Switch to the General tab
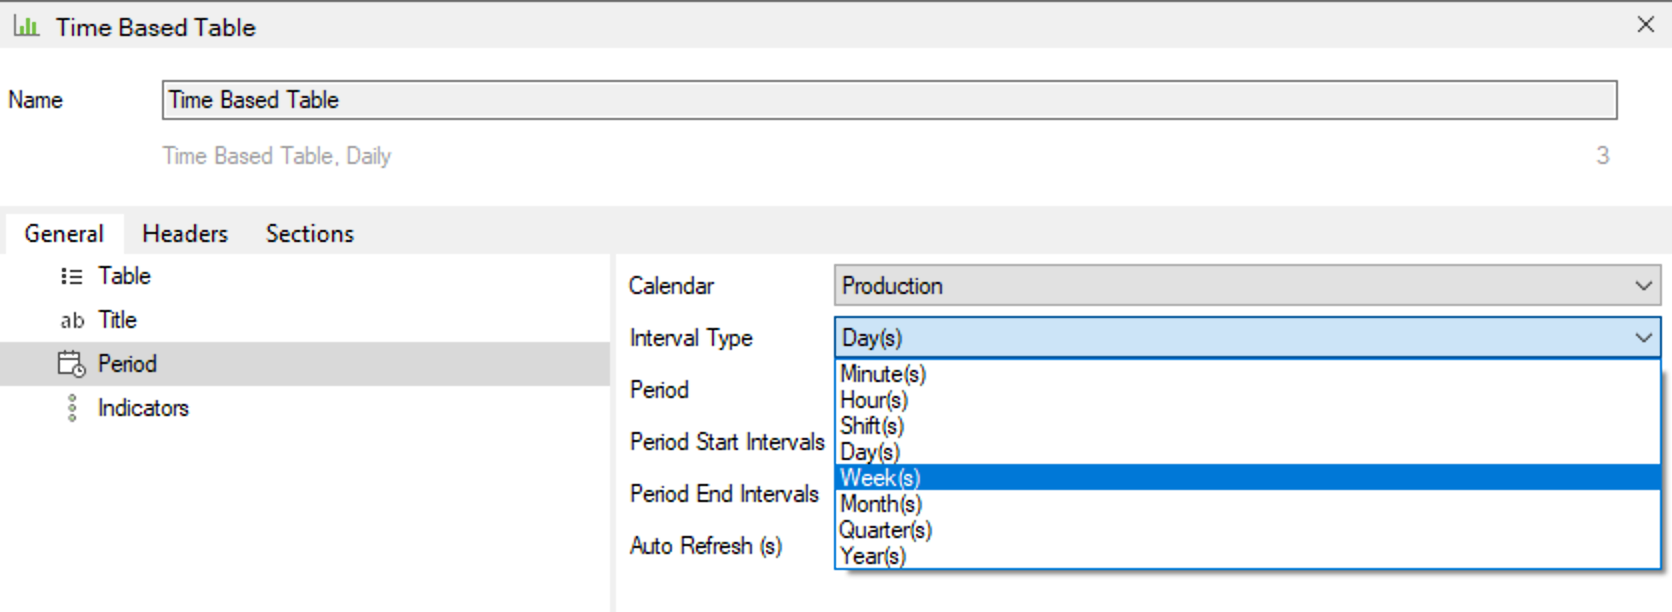The height and width of the screenshot is (612, 1672). [64, 233]
